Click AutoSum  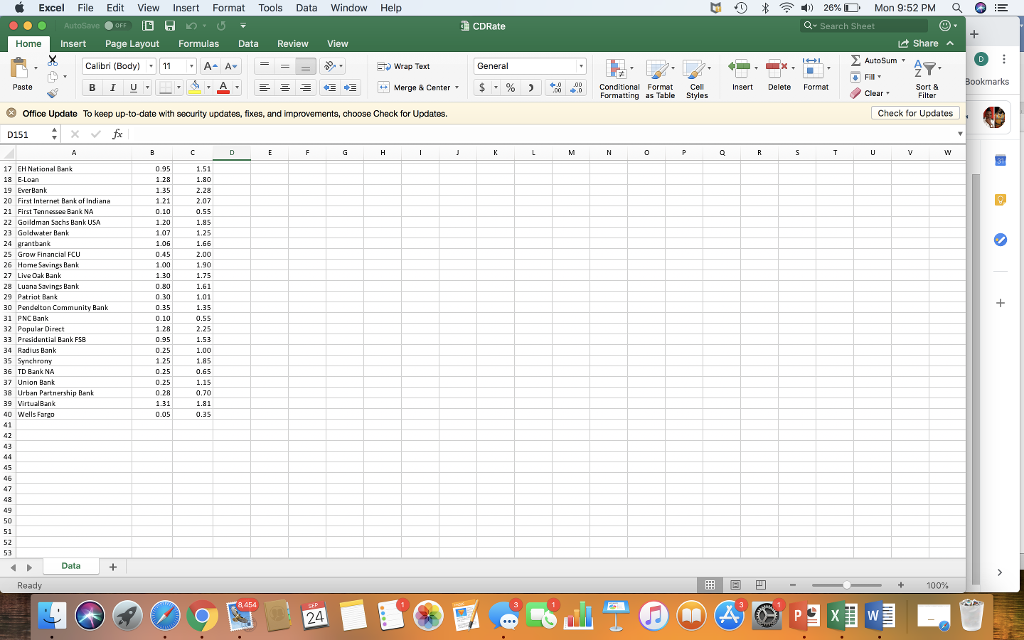[x=874, y=60]
